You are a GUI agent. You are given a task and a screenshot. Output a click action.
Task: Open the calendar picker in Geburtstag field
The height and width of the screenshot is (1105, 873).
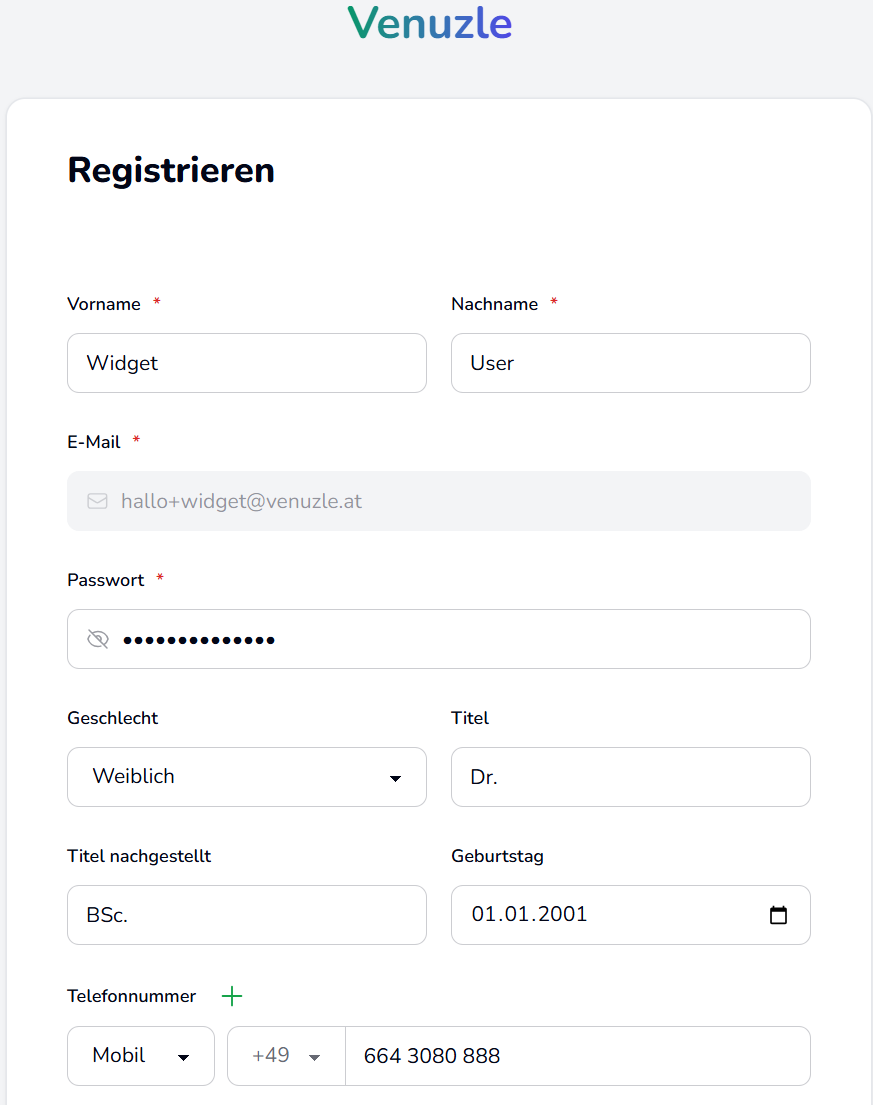pos(778,915)
